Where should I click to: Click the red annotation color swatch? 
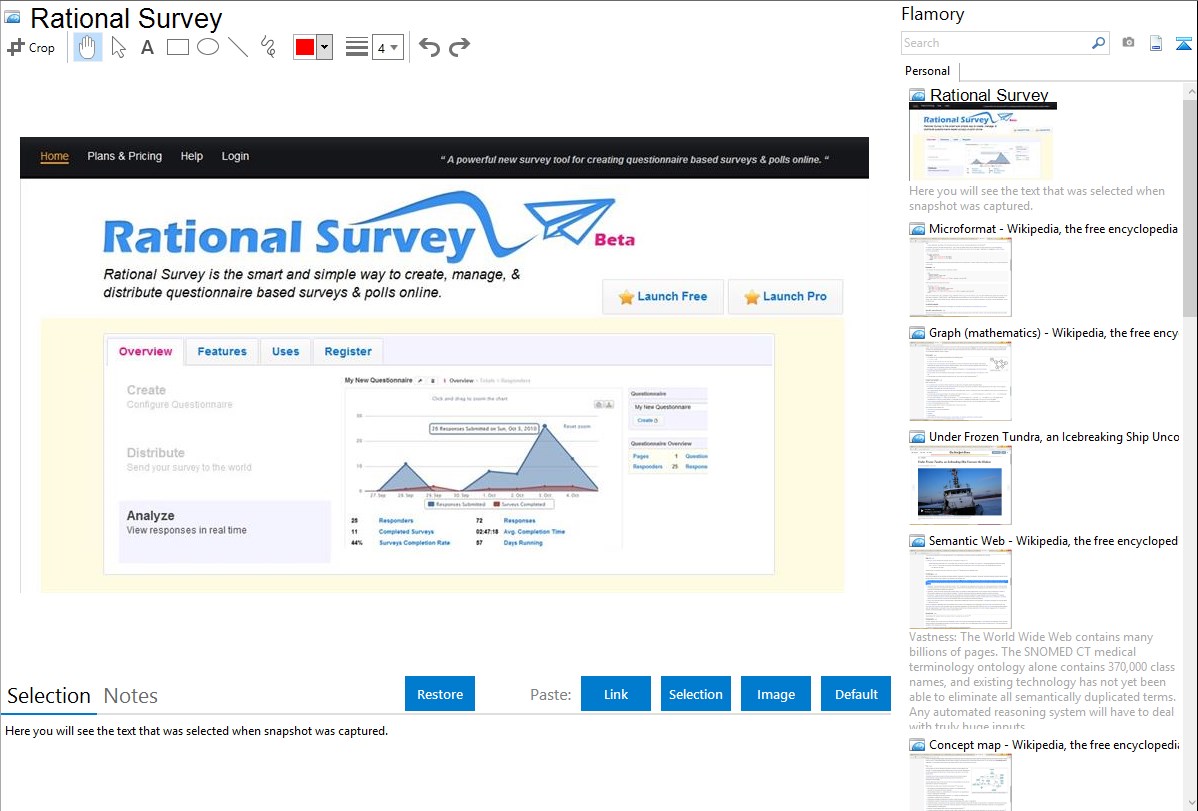click(x=305, y=47)
